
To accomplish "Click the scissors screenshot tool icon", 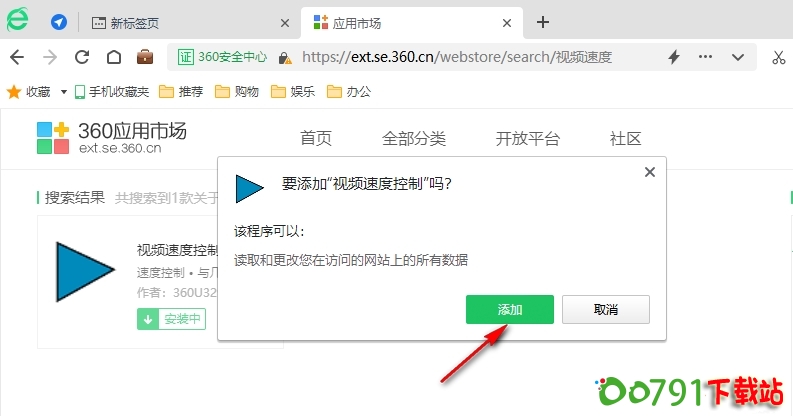I will coord(778,57).
